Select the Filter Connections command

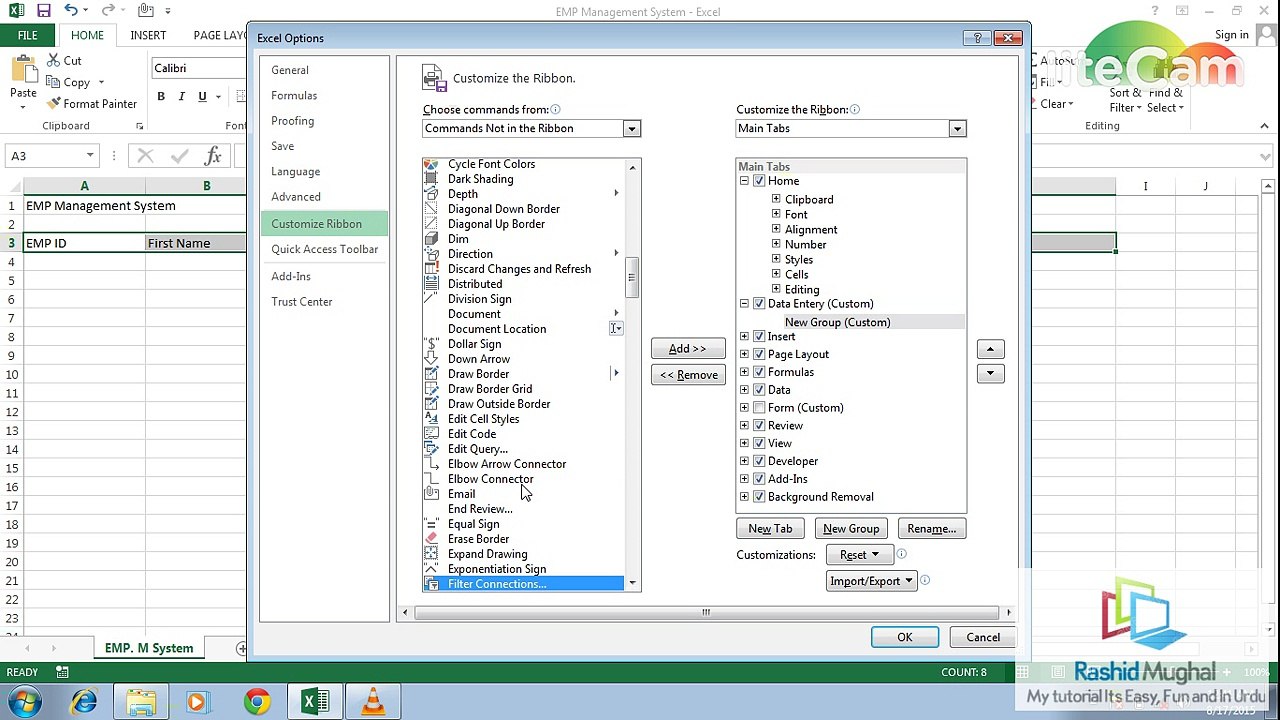tap(523, 584)
